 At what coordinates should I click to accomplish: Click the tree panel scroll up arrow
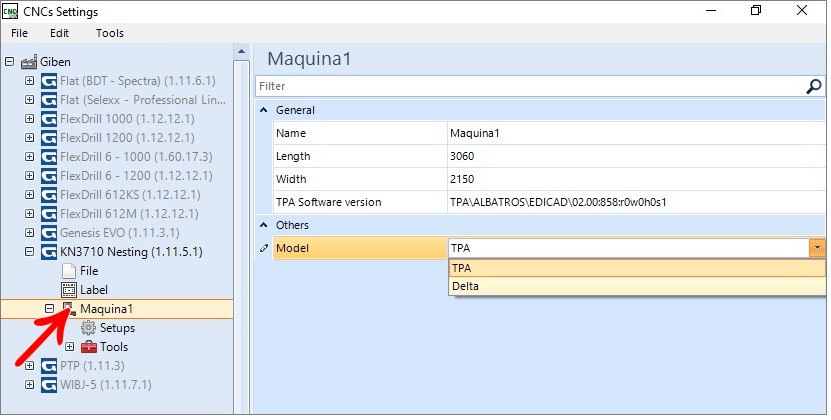pos(241,52)
